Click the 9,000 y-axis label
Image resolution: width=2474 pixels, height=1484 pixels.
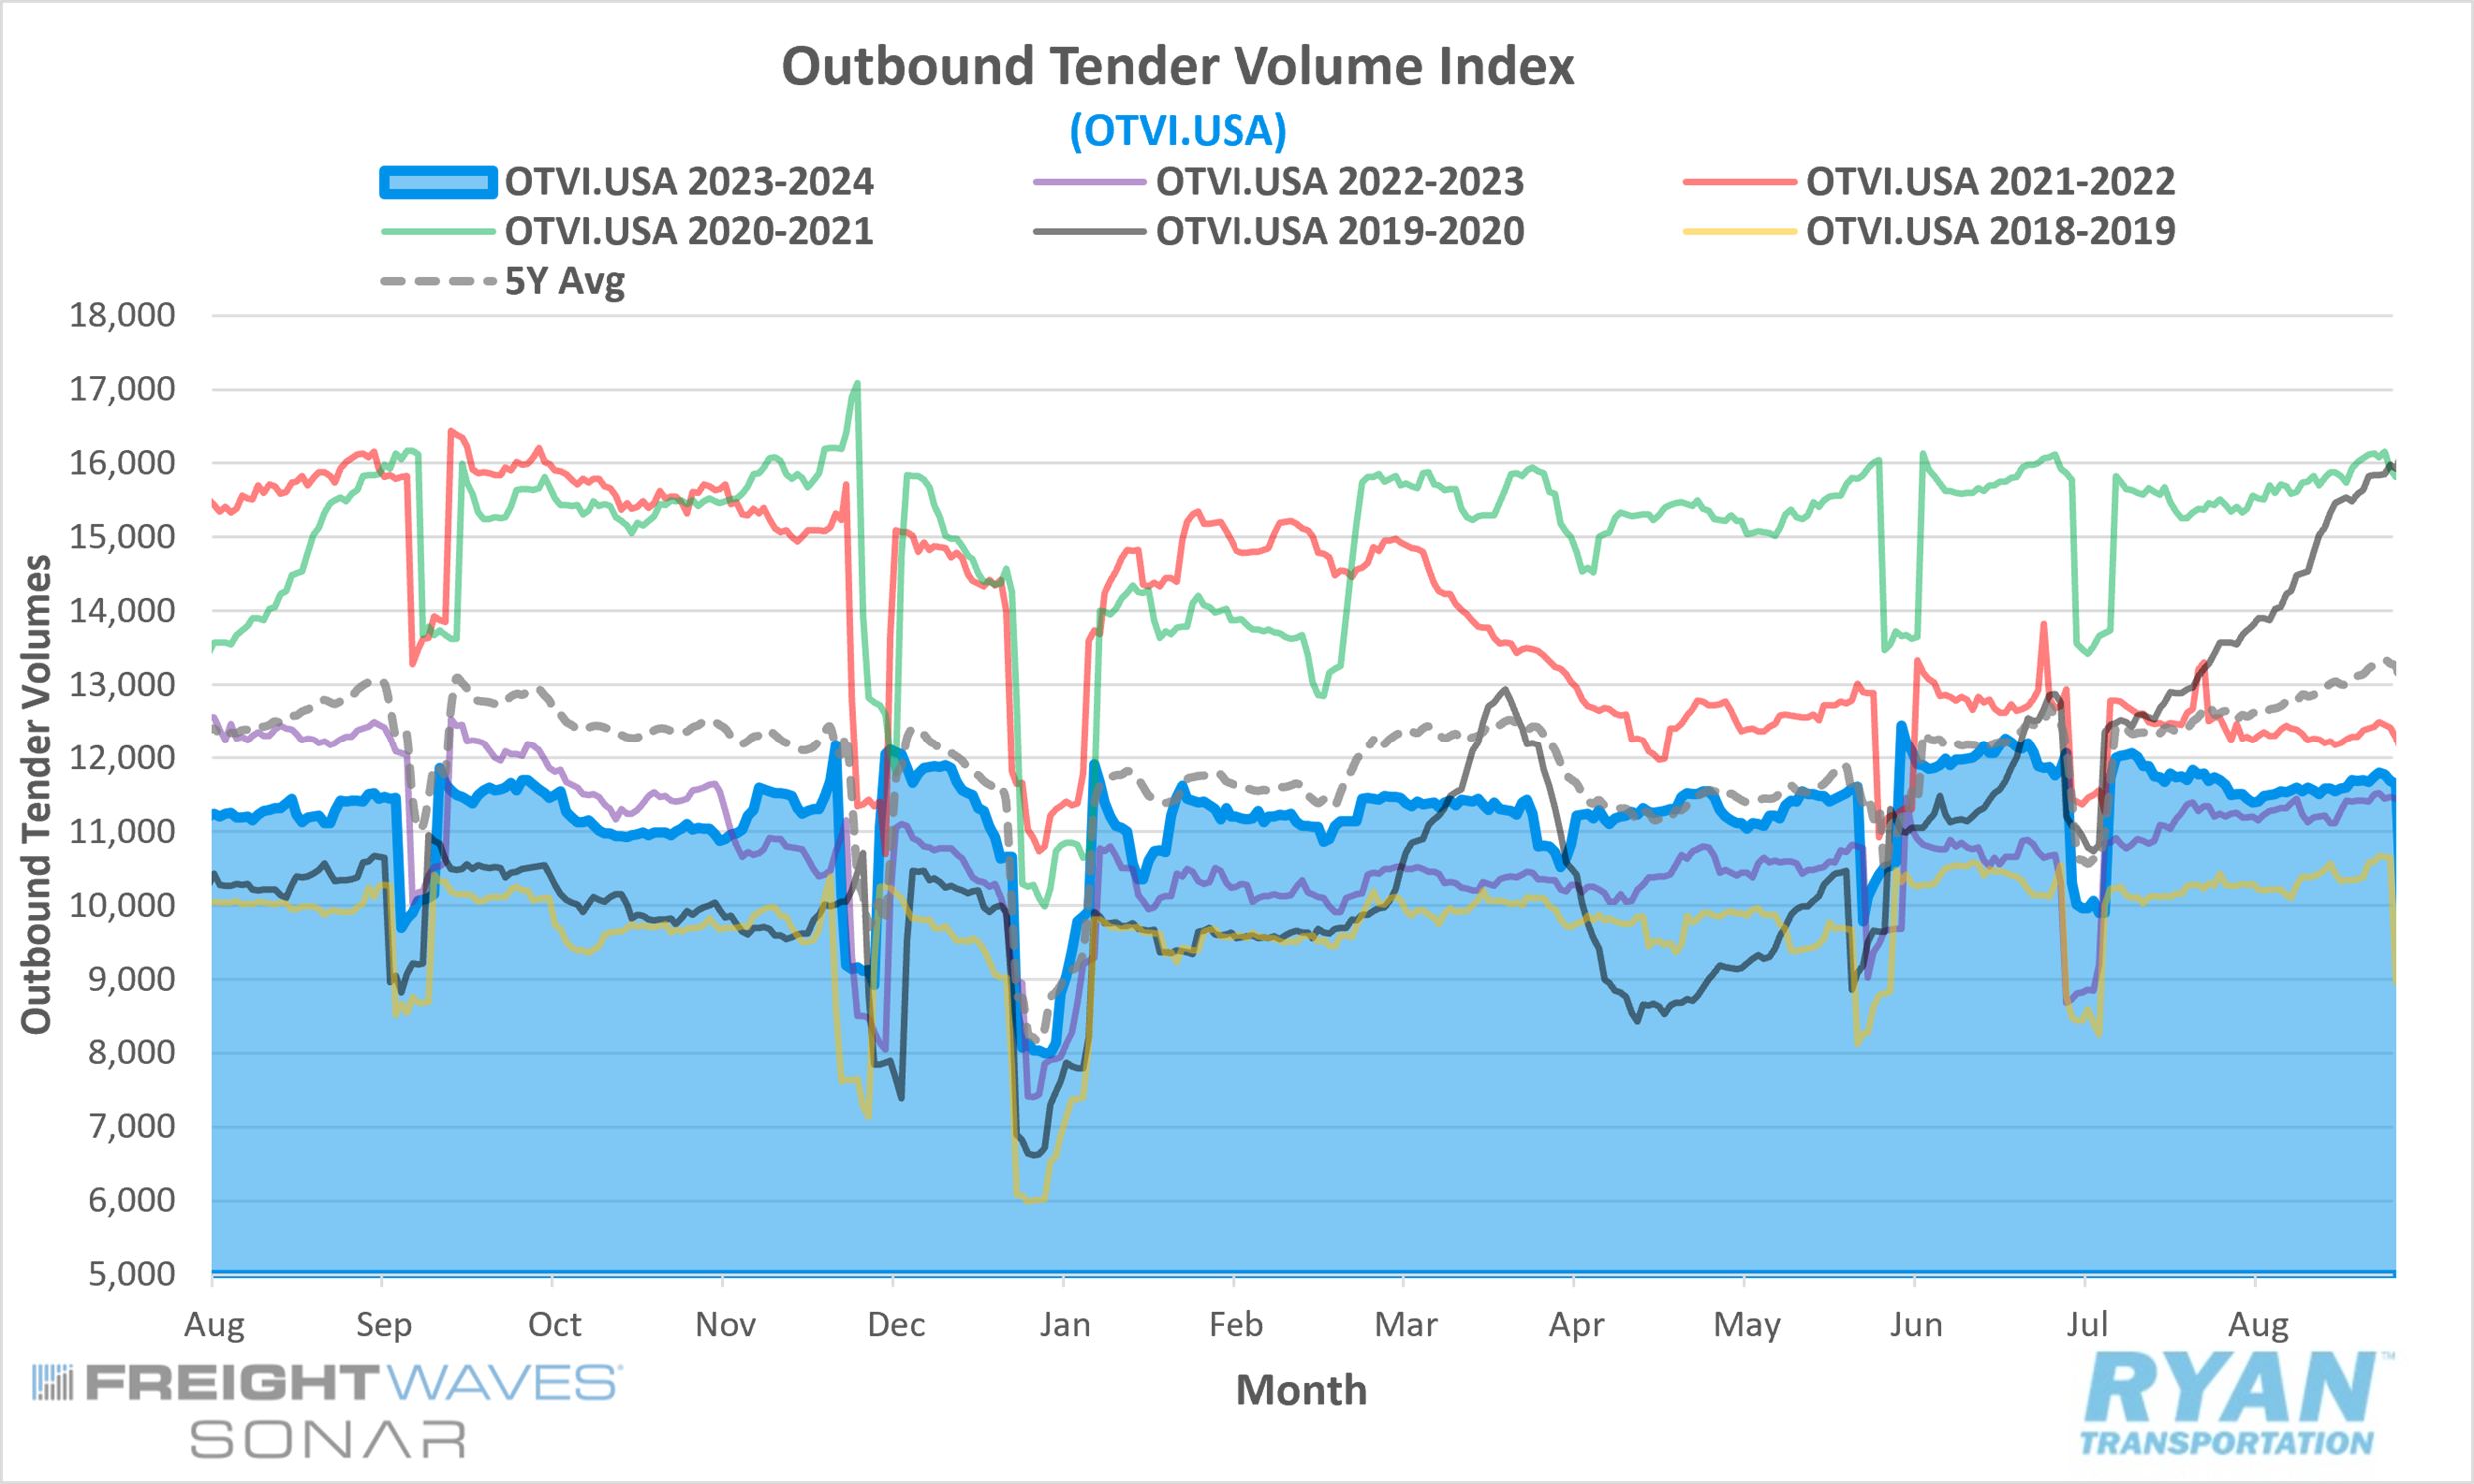click(x=132, y=979)
